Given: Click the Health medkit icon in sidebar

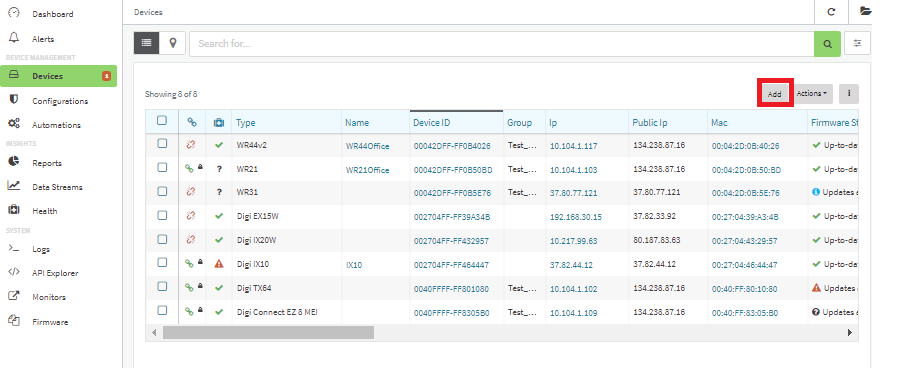Looking at the screenshot, I should tap(14, 210).
